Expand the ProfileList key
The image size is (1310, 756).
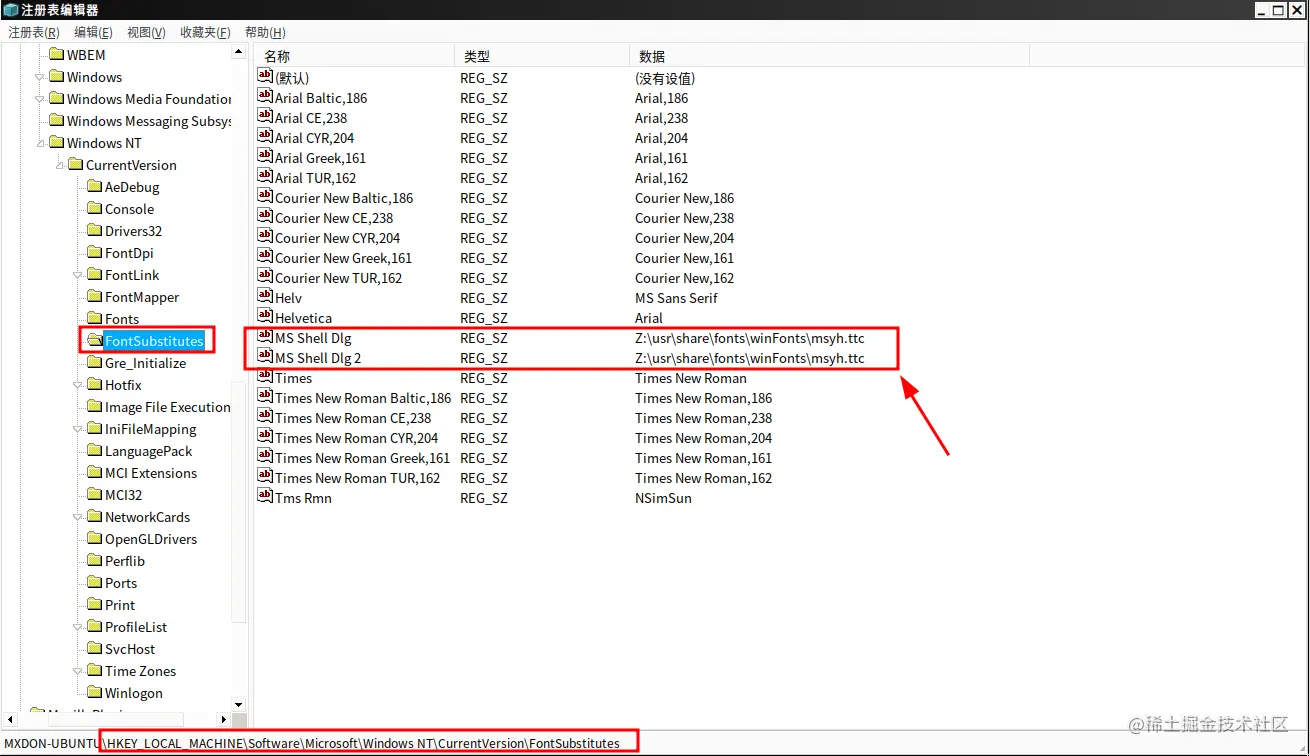coord(79,627)
